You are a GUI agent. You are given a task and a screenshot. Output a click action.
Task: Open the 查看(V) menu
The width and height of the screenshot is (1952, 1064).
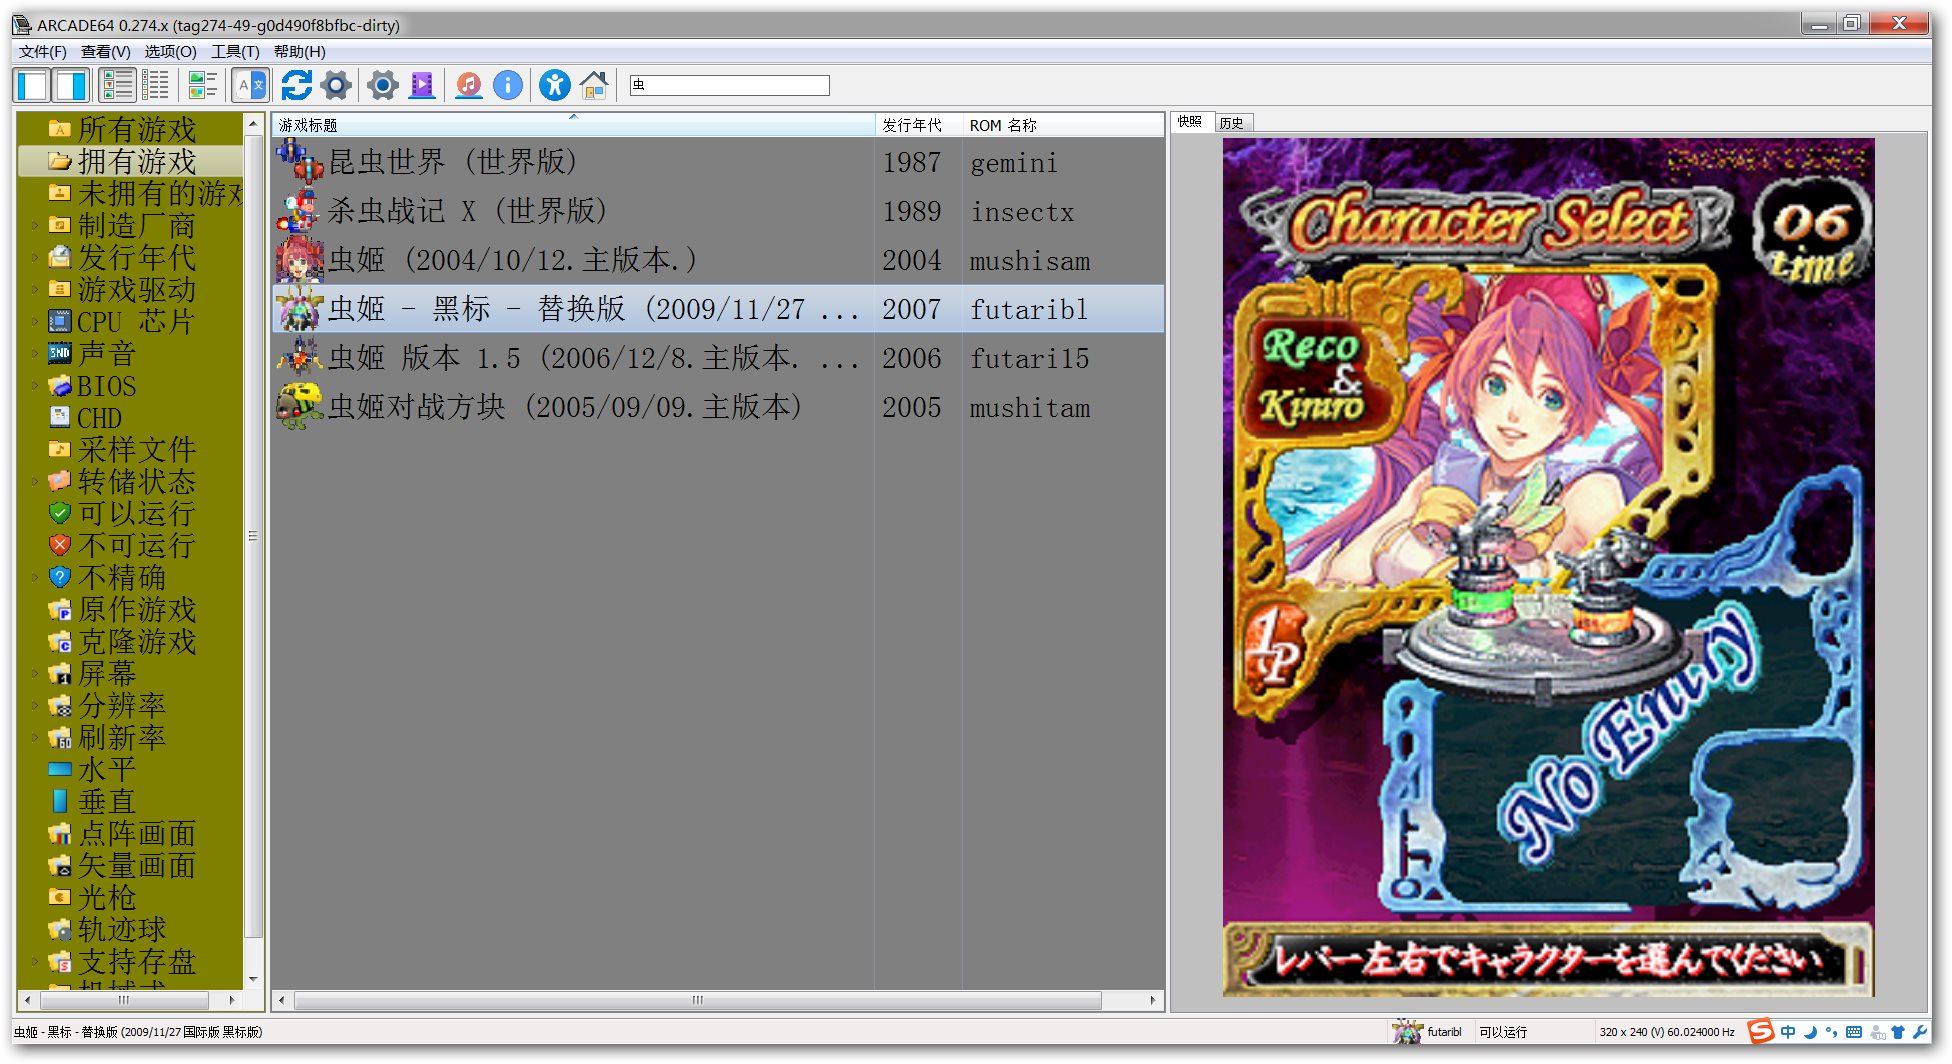pyautogui.click(x=106, y=52)
